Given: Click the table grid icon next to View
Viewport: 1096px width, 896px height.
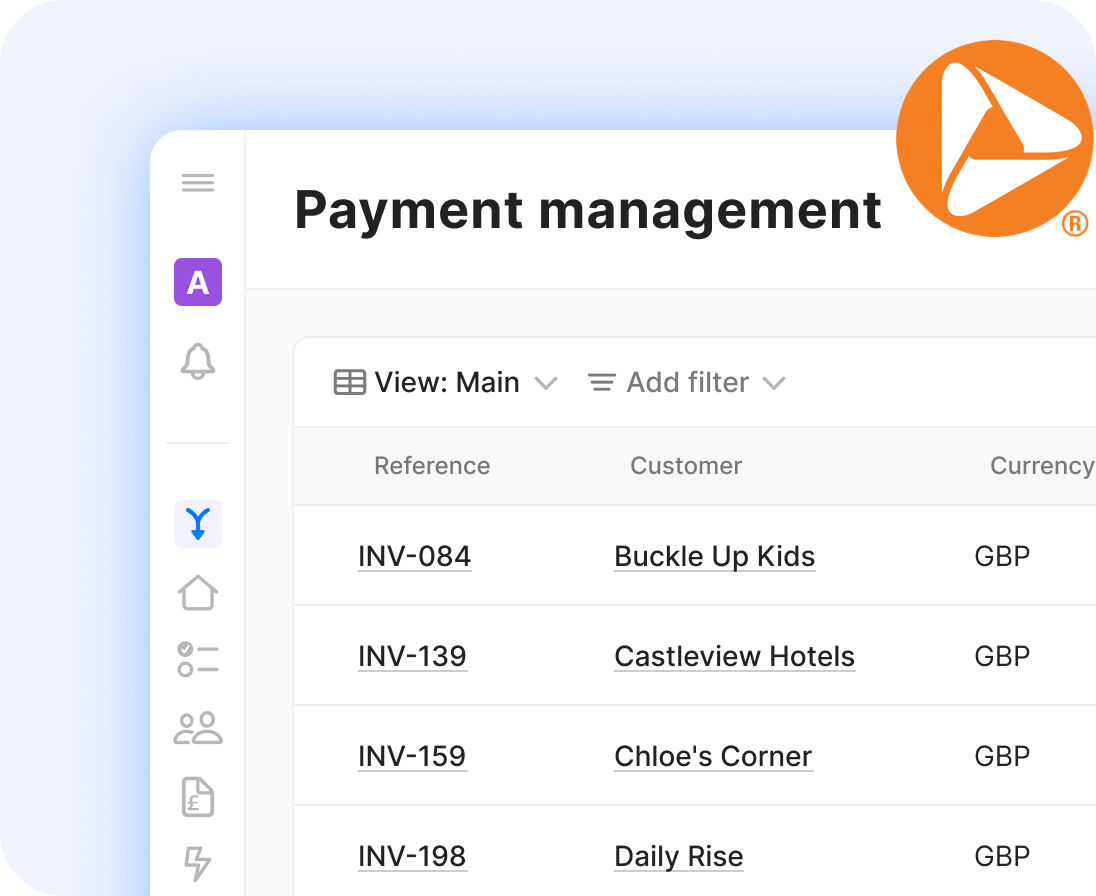Looking at the screenshot, I should tap(349, 382).
